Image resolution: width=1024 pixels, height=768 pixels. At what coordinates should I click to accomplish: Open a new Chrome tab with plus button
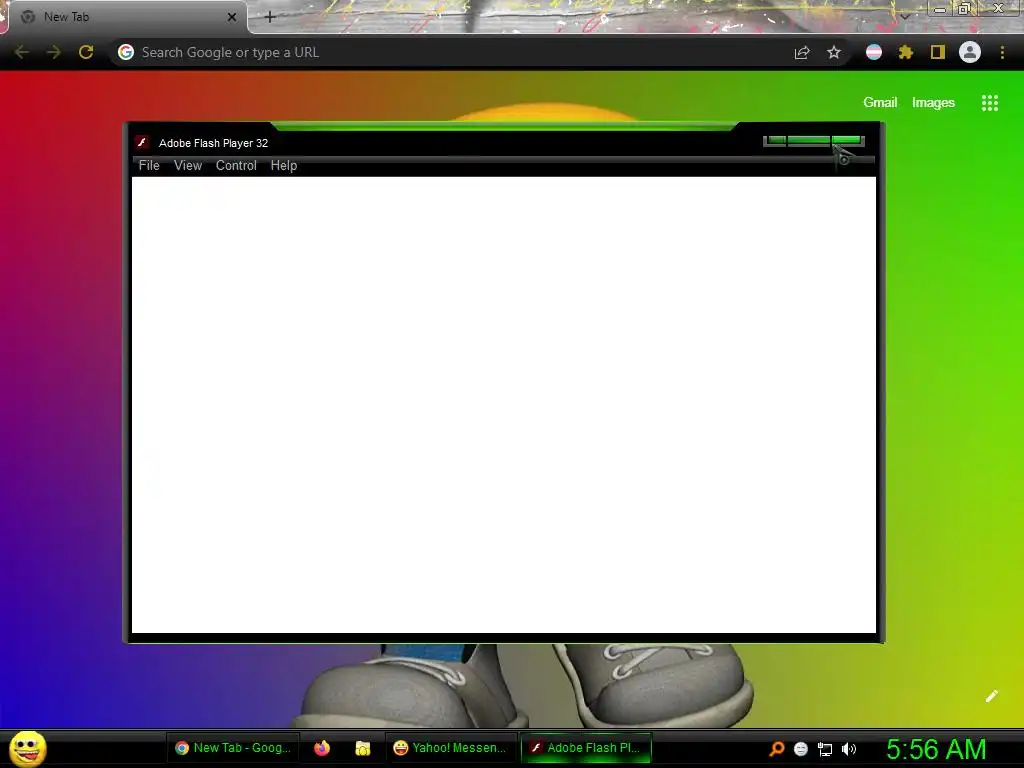click(x=270, y=17)
